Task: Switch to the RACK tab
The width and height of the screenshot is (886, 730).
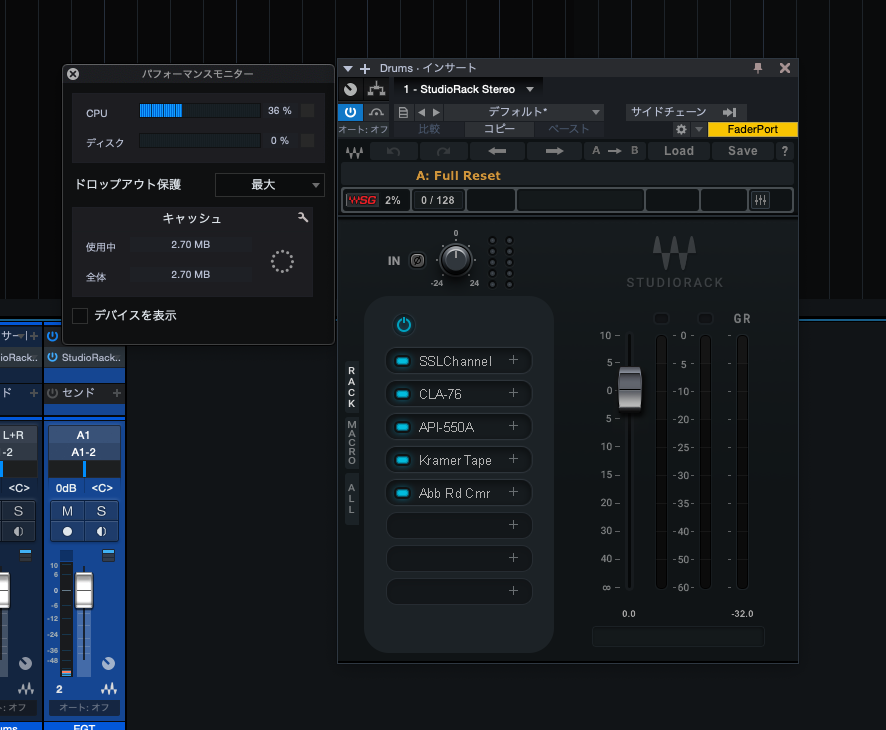Action: pos(351,387)
